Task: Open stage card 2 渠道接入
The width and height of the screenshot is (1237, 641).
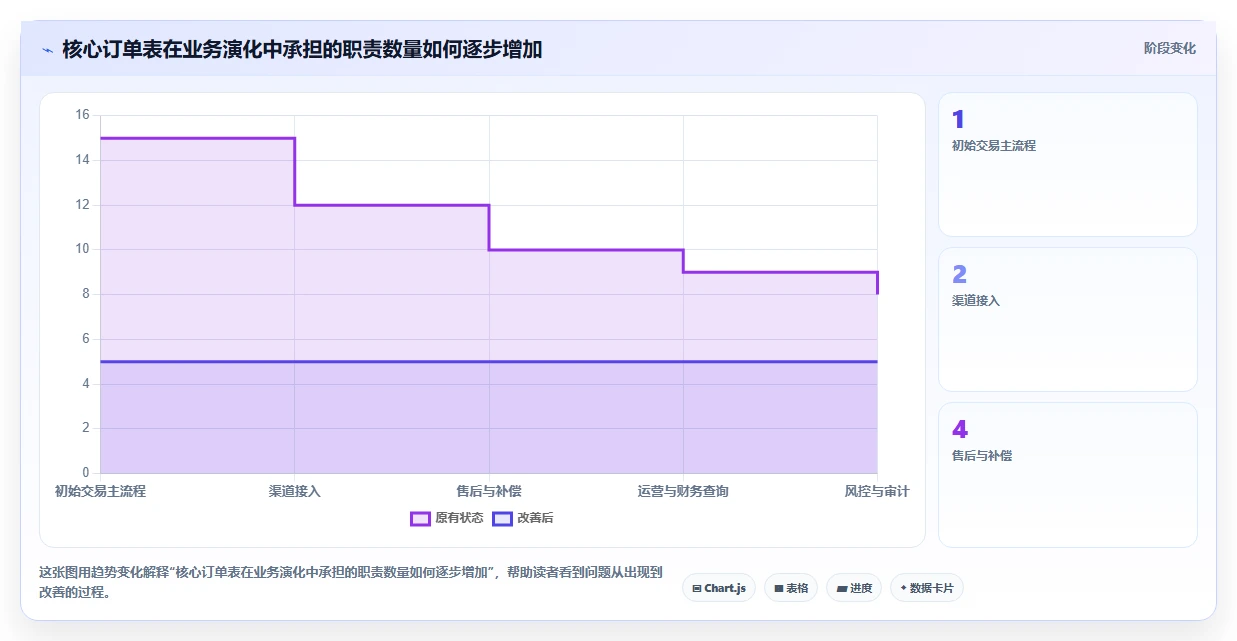Action: point(1067,319)
